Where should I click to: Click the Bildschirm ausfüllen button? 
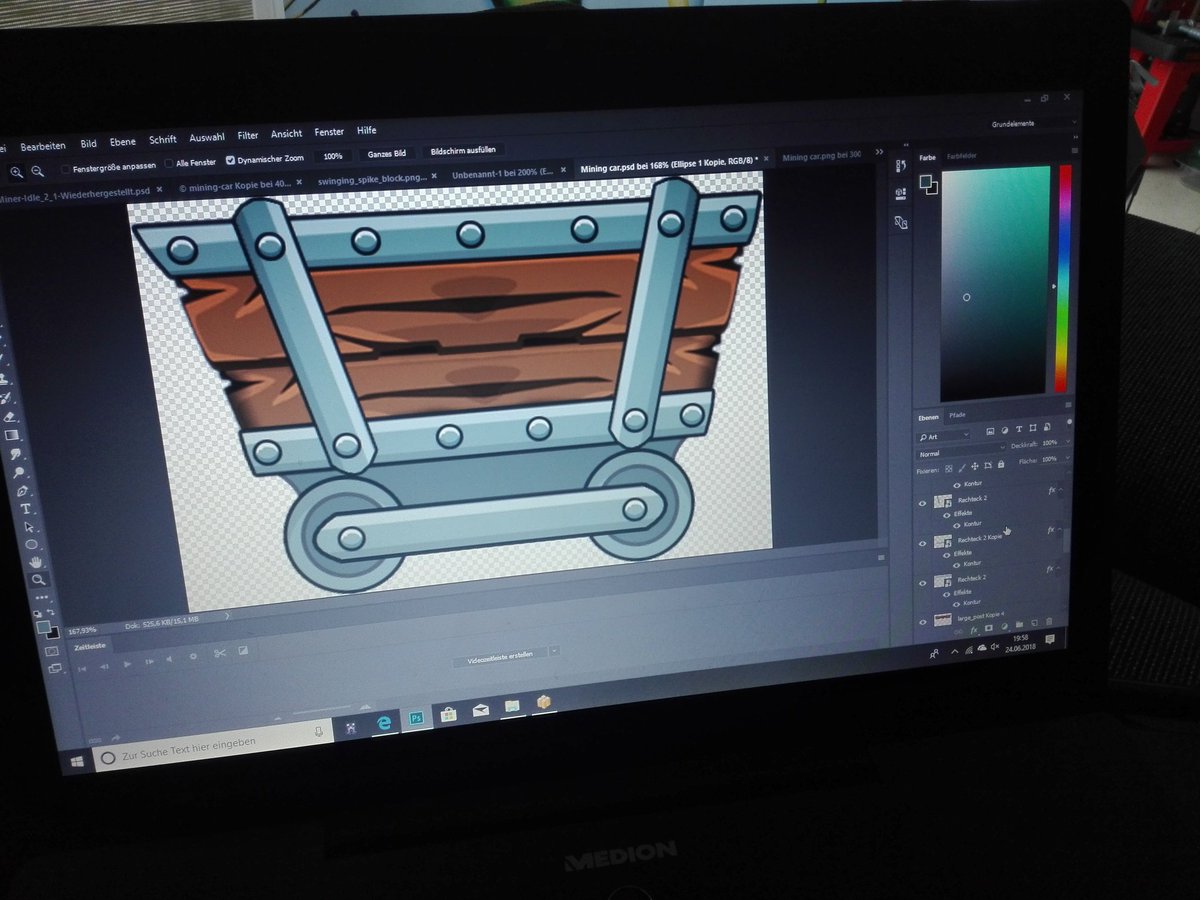tap(463, 150)
